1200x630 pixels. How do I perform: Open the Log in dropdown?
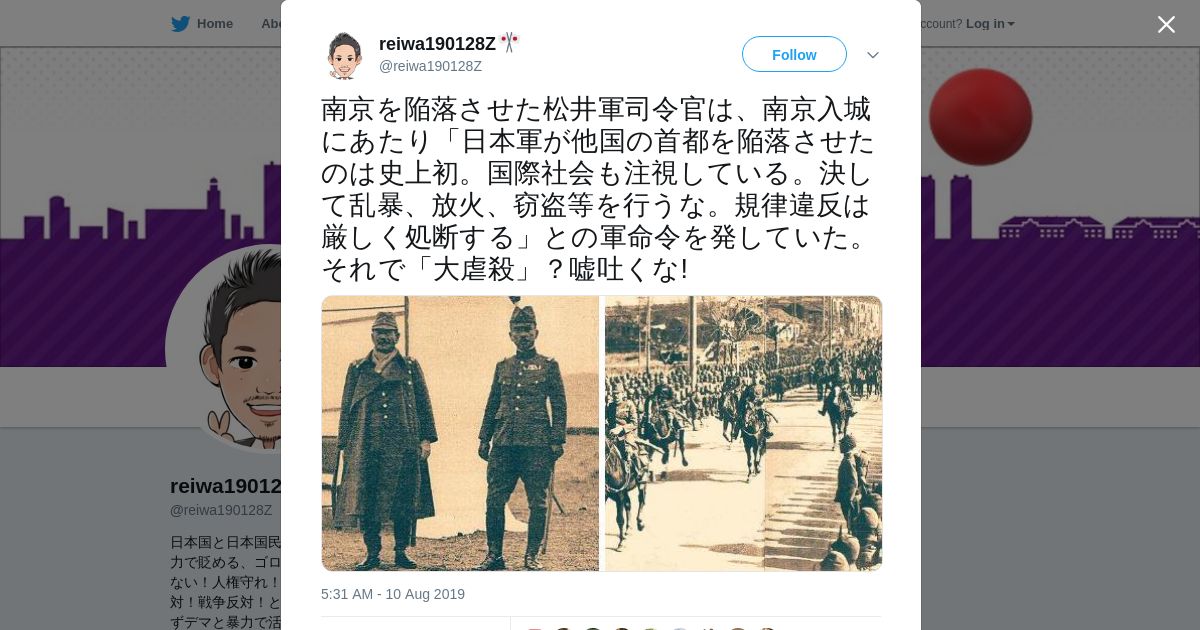(x=990, y=24)
